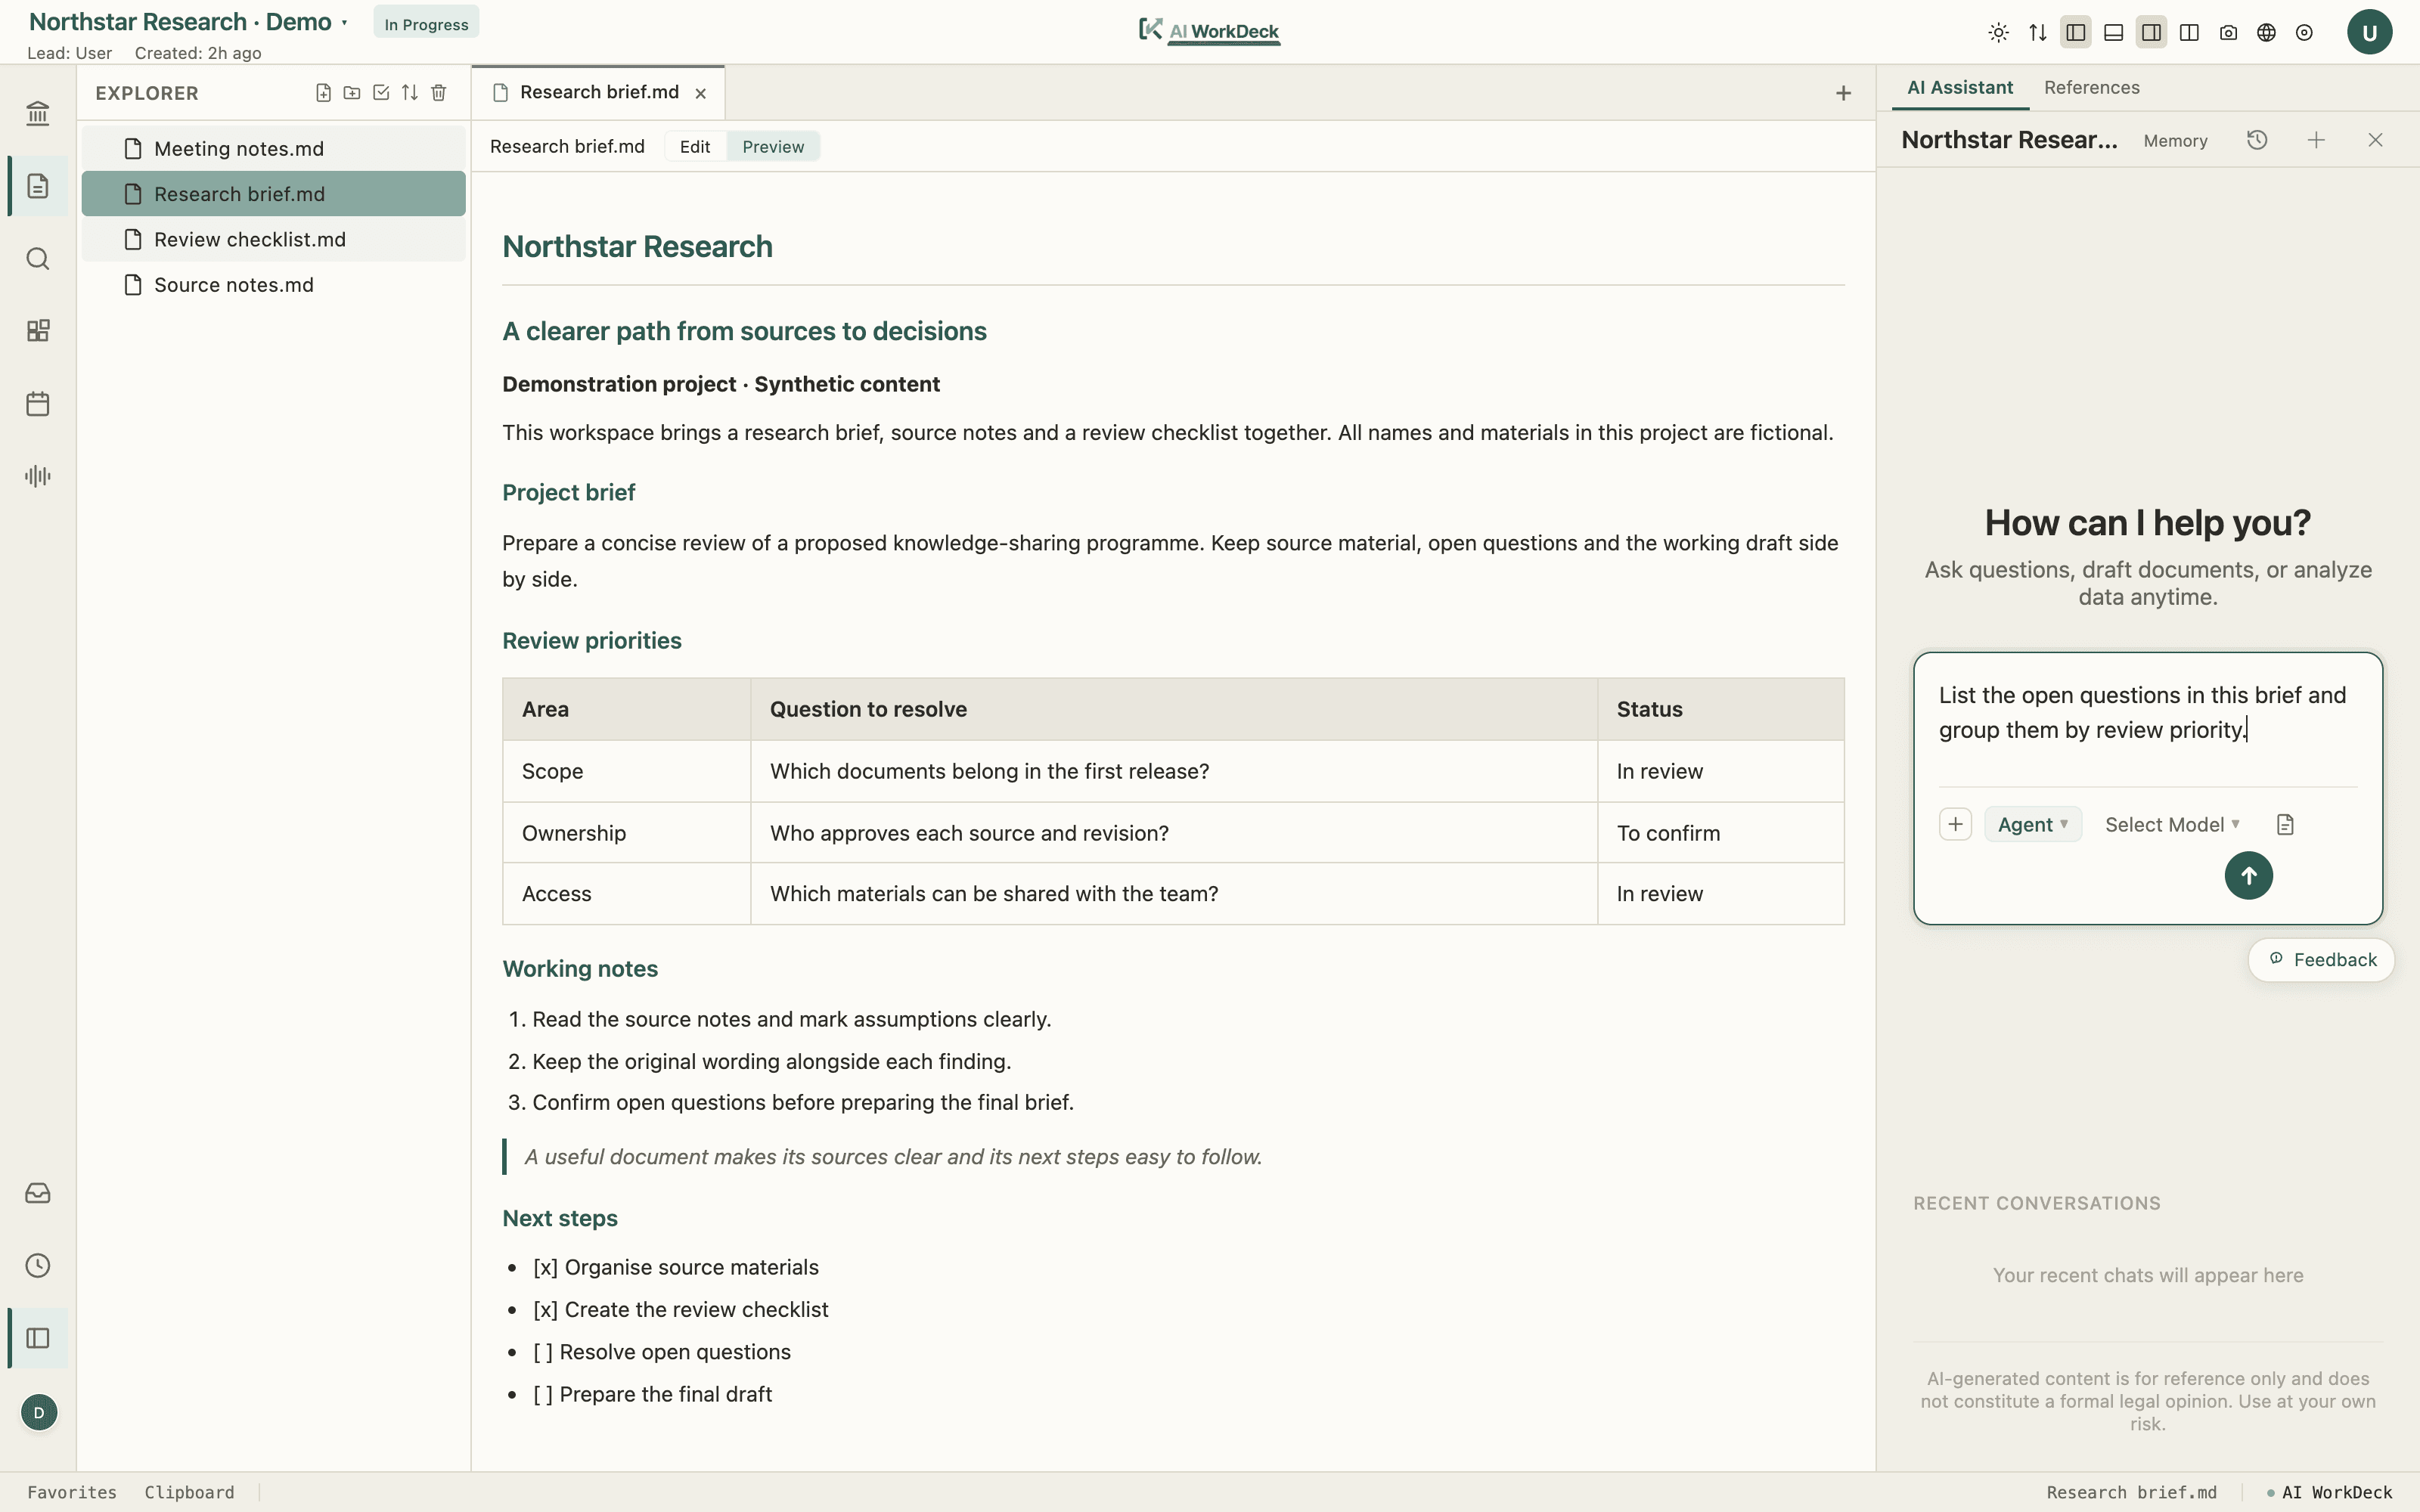
Task: Open Favorites in the status bar
Action: tap(72, 1492)
